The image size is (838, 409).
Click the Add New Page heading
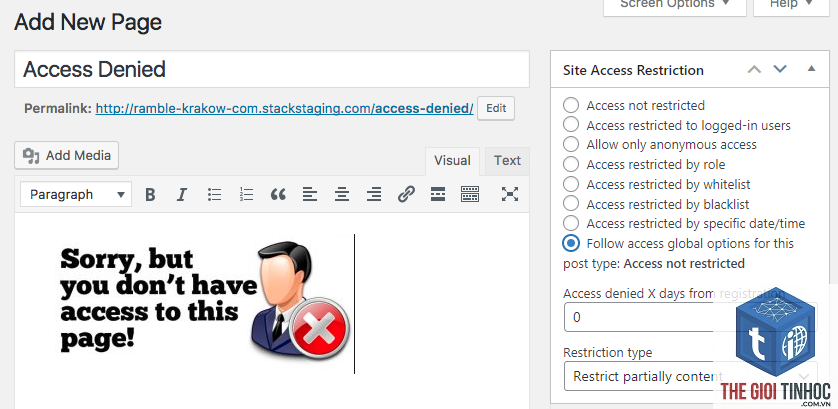(88, 22)
